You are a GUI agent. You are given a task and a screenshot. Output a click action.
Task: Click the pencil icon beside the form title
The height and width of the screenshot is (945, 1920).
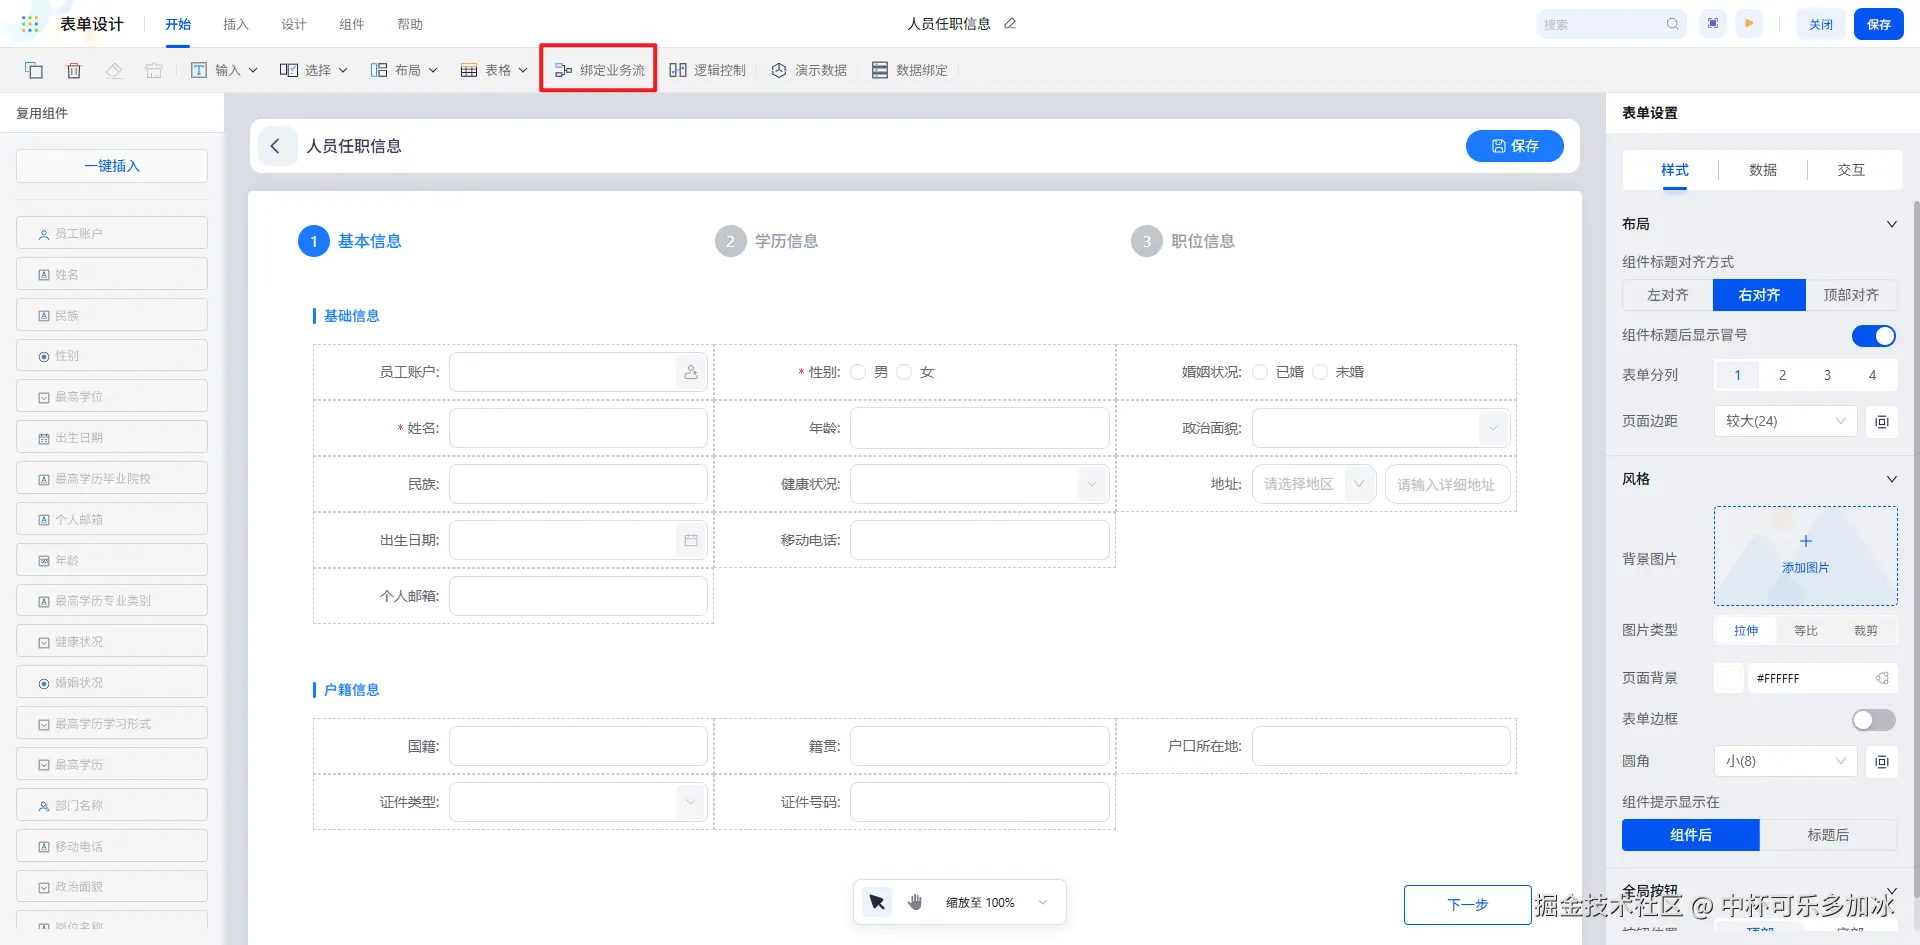pos(1010,24)
